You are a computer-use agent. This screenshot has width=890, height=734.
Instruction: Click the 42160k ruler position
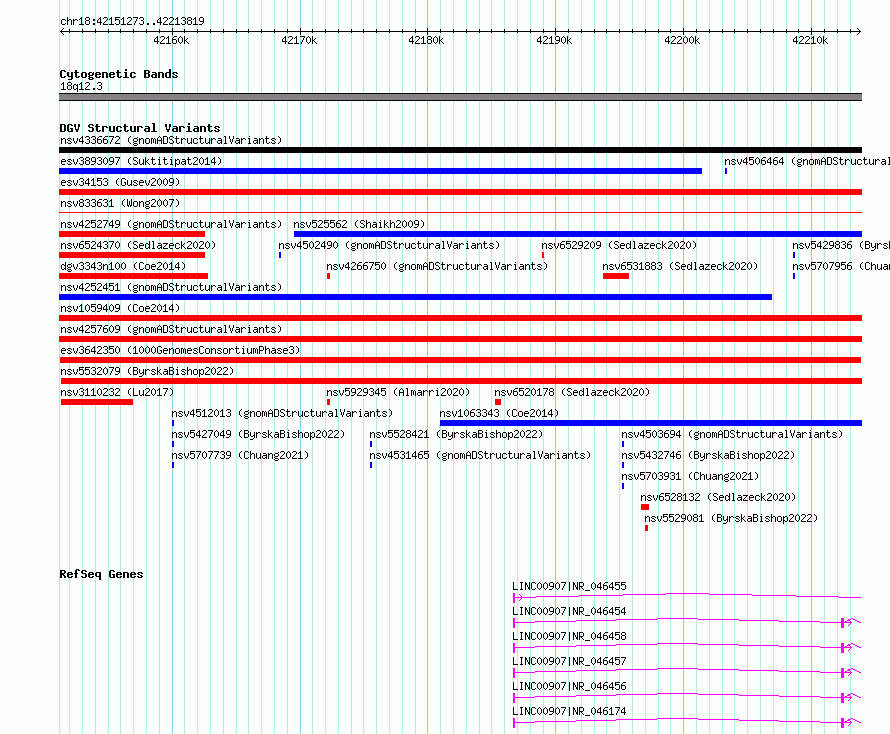[x=171, y=40]
